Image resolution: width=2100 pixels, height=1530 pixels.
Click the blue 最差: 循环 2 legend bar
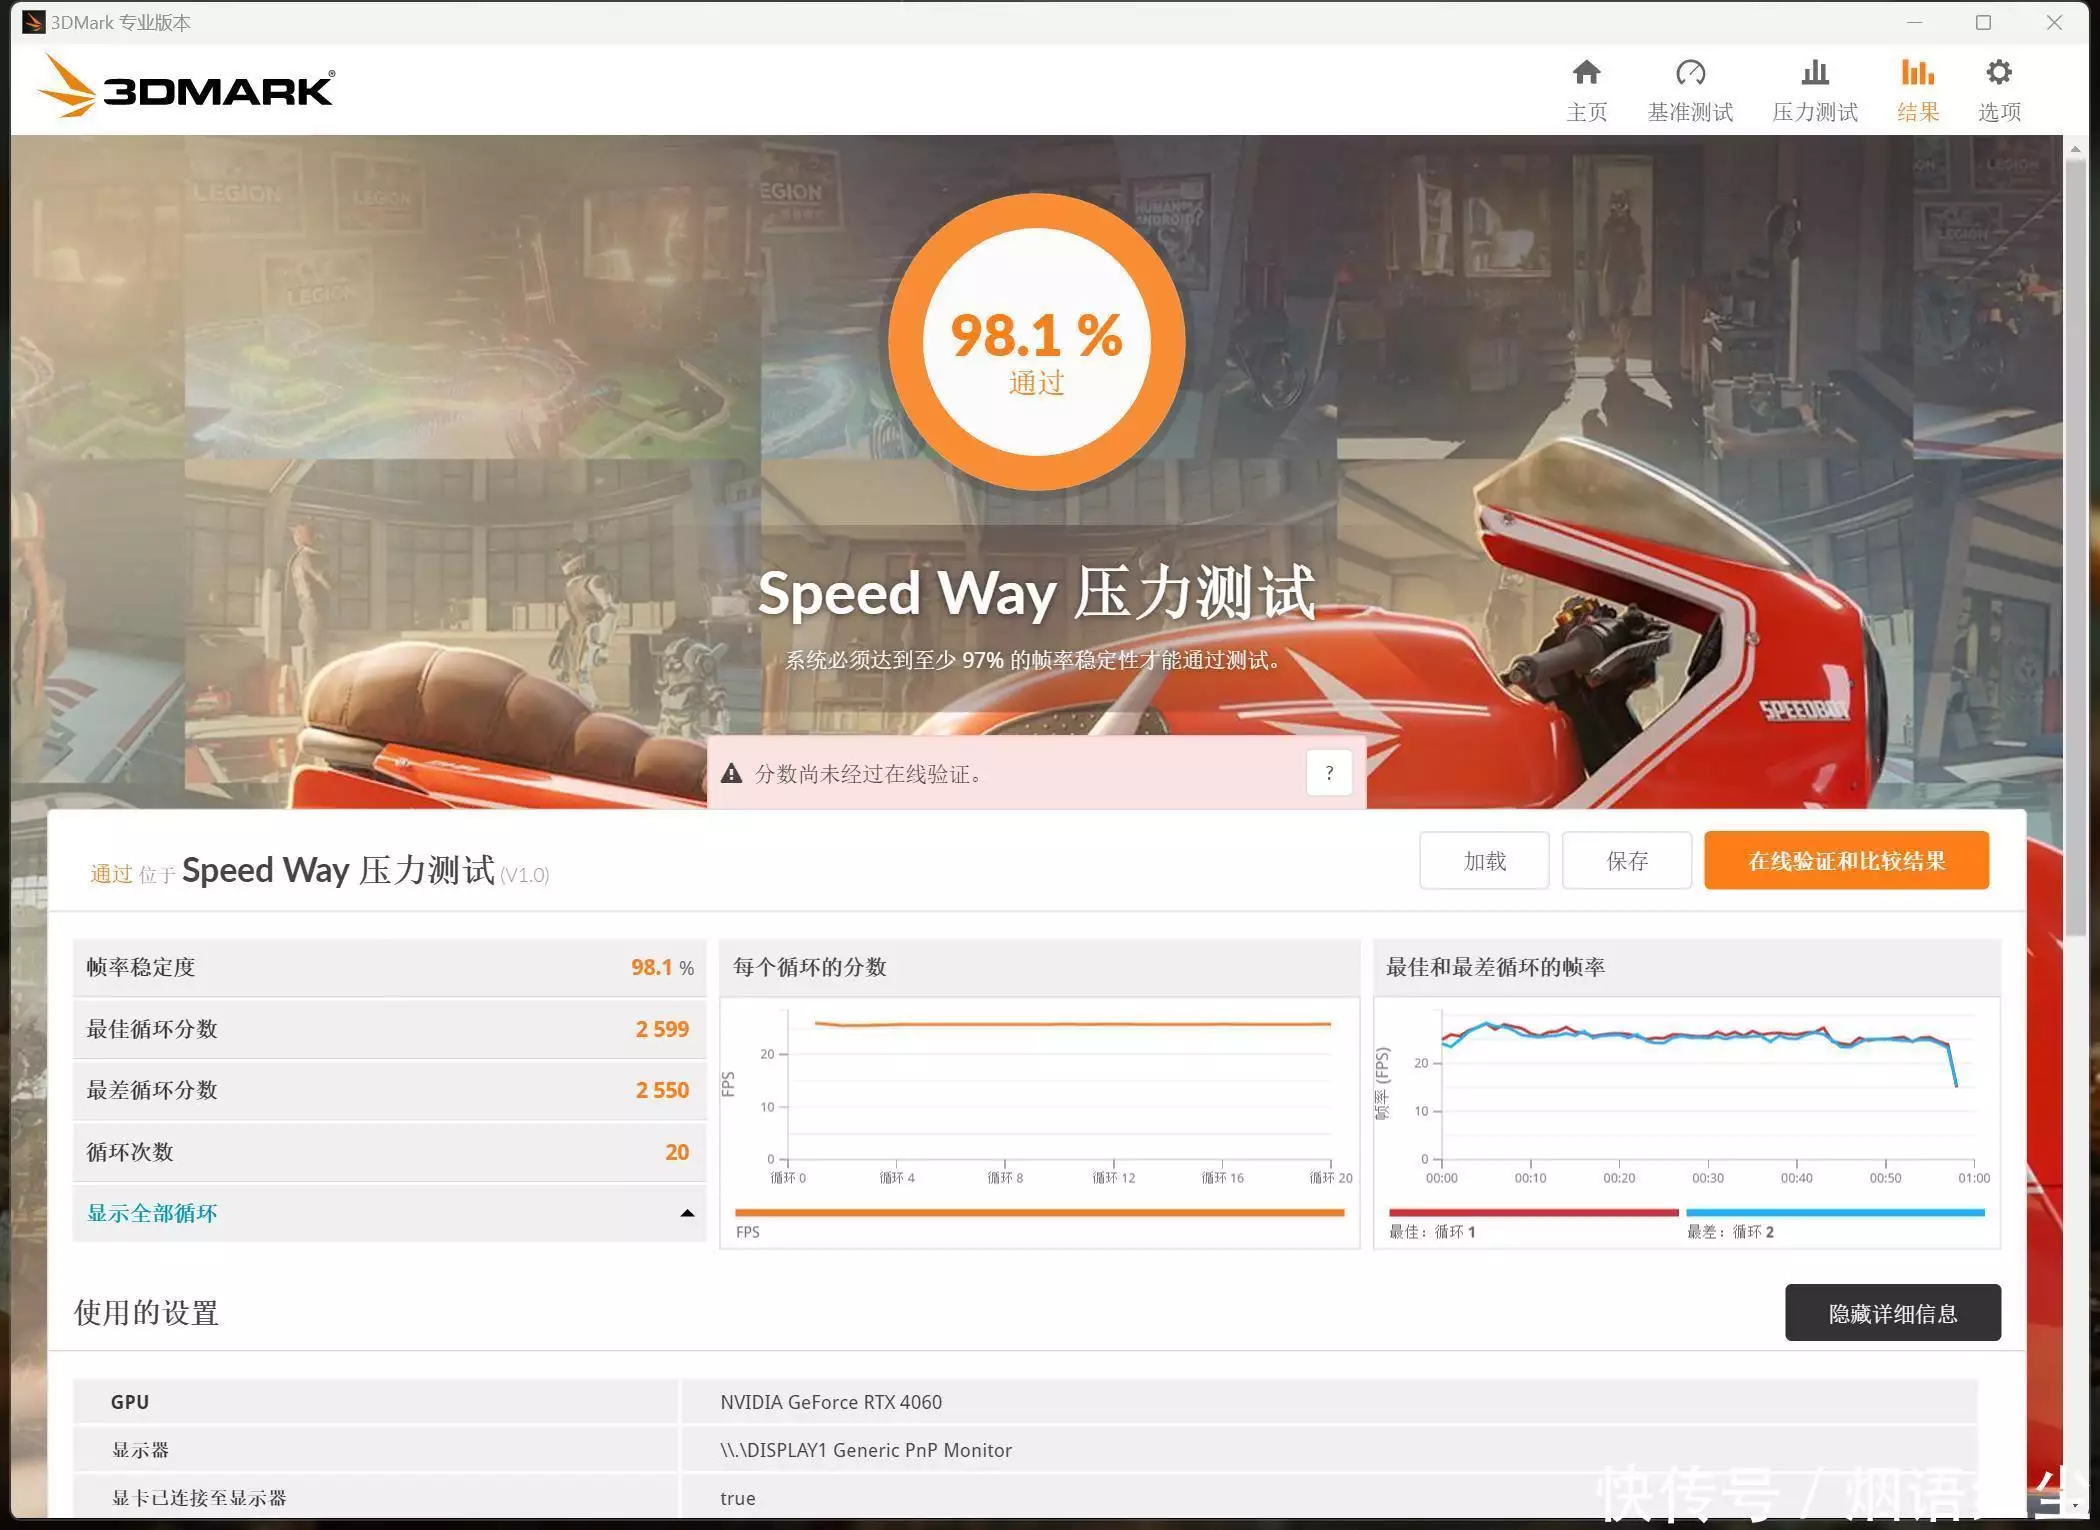[1835, 1213]
